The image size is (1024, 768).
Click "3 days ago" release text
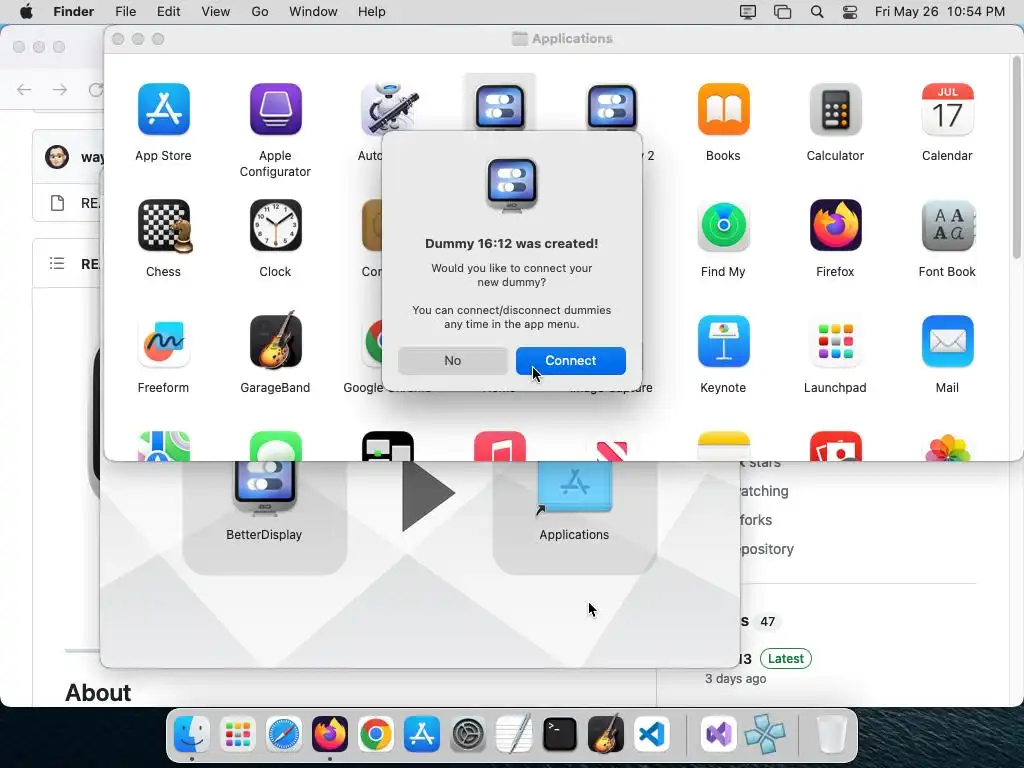point(735,679)
